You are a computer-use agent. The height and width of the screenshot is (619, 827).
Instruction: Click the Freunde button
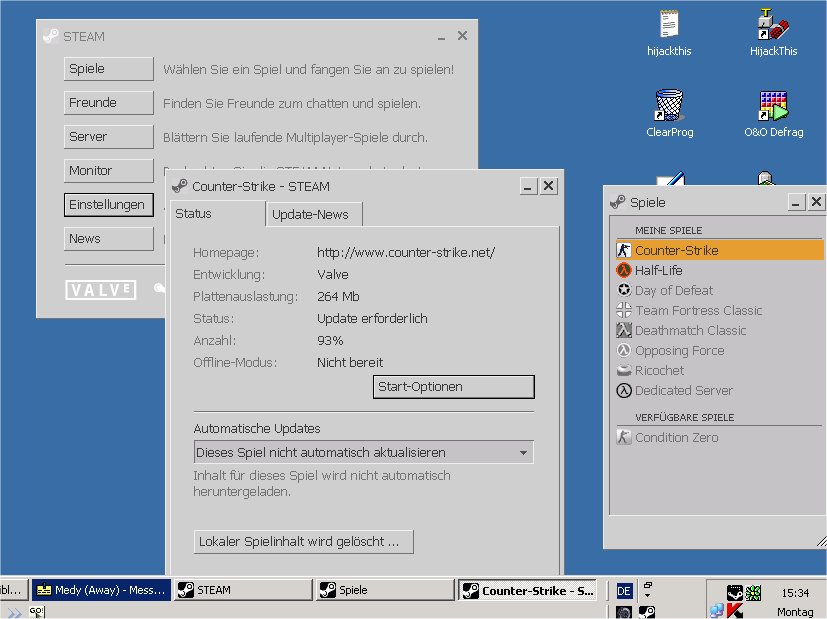(109, 102)
